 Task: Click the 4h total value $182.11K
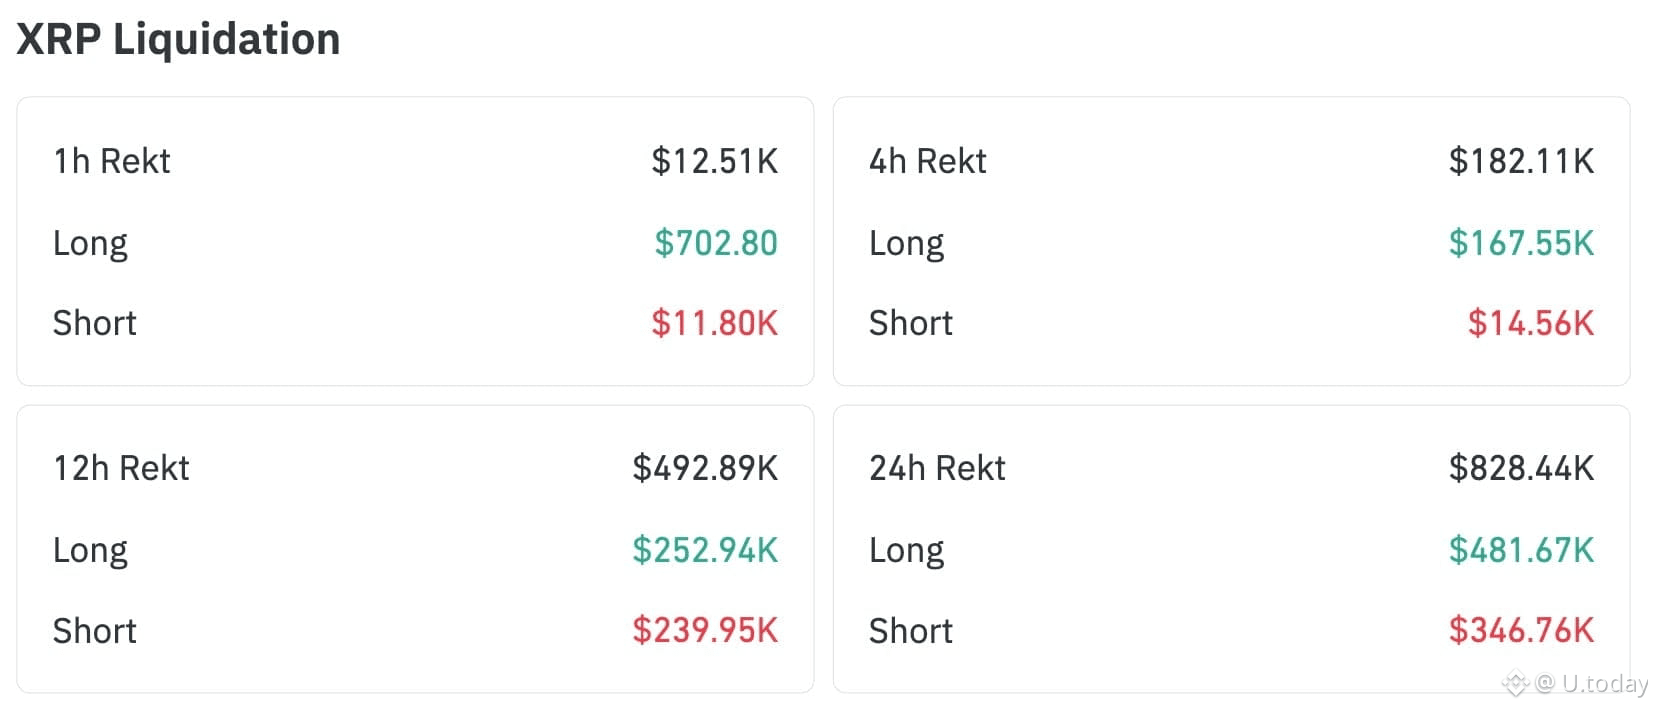[1521, 161]
